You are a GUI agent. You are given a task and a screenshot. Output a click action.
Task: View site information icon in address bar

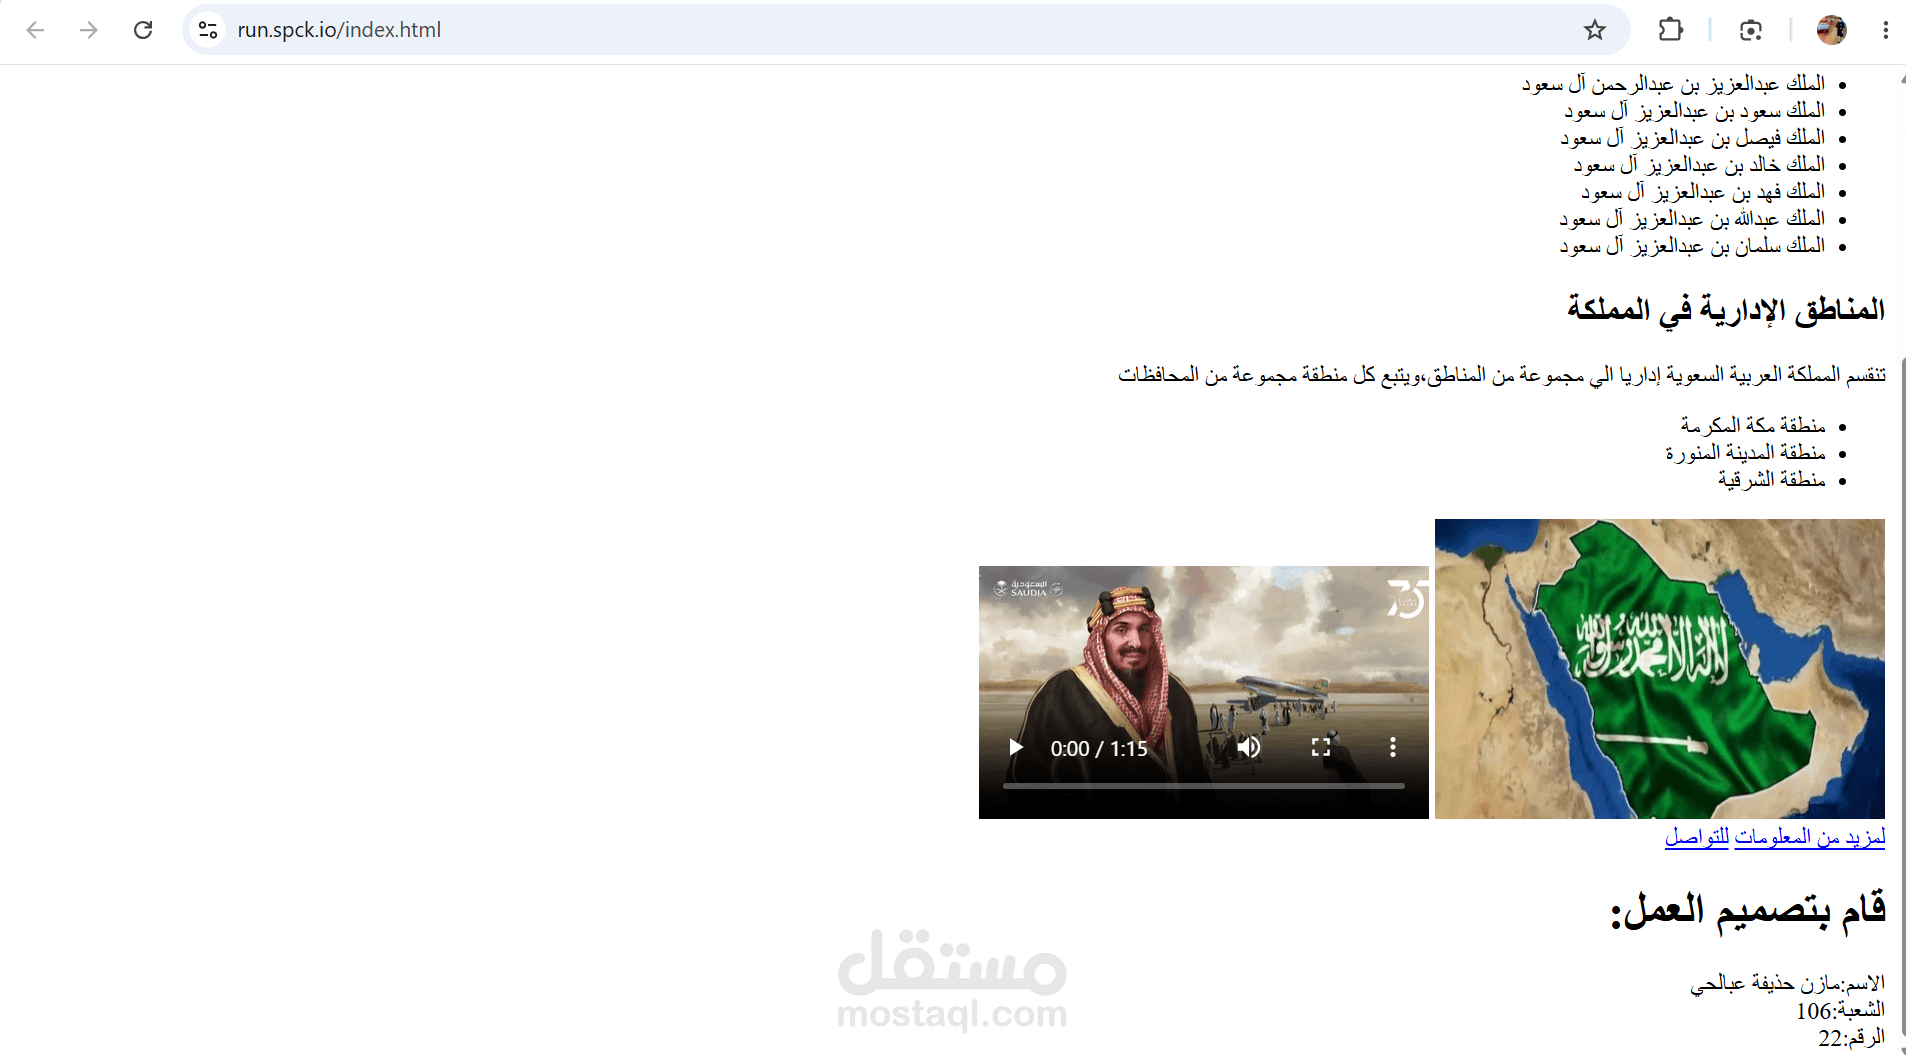208,30
